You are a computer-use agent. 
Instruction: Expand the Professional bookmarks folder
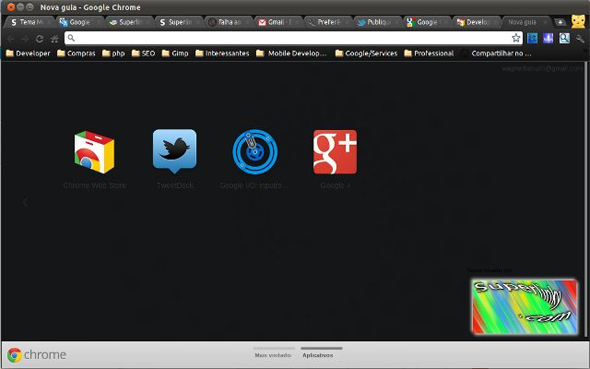(x=429, y=53)
